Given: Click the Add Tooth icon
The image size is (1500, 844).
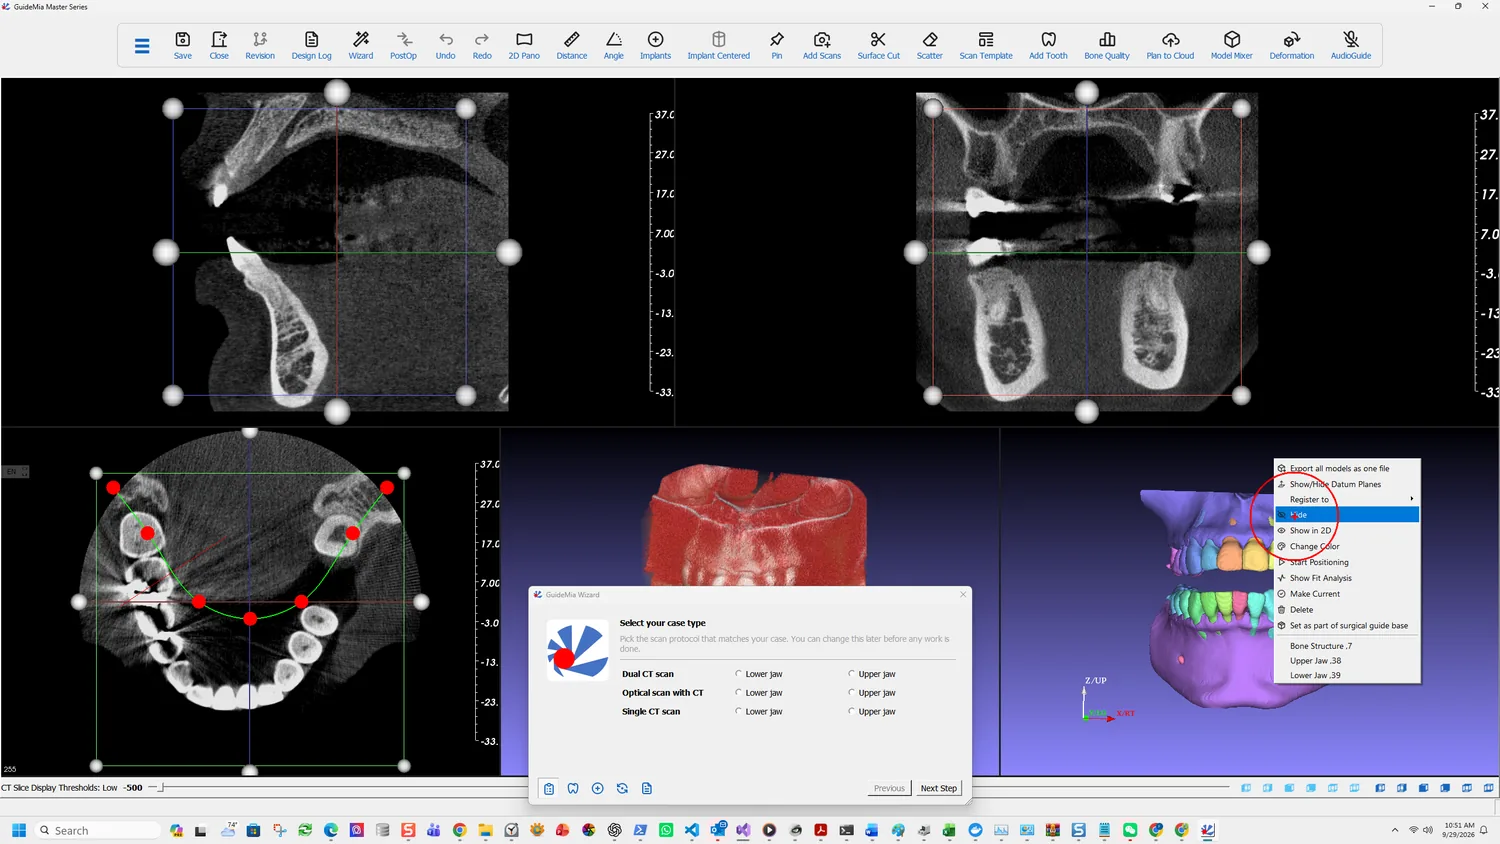Looking at the screenshot, I should [1049, 45].
